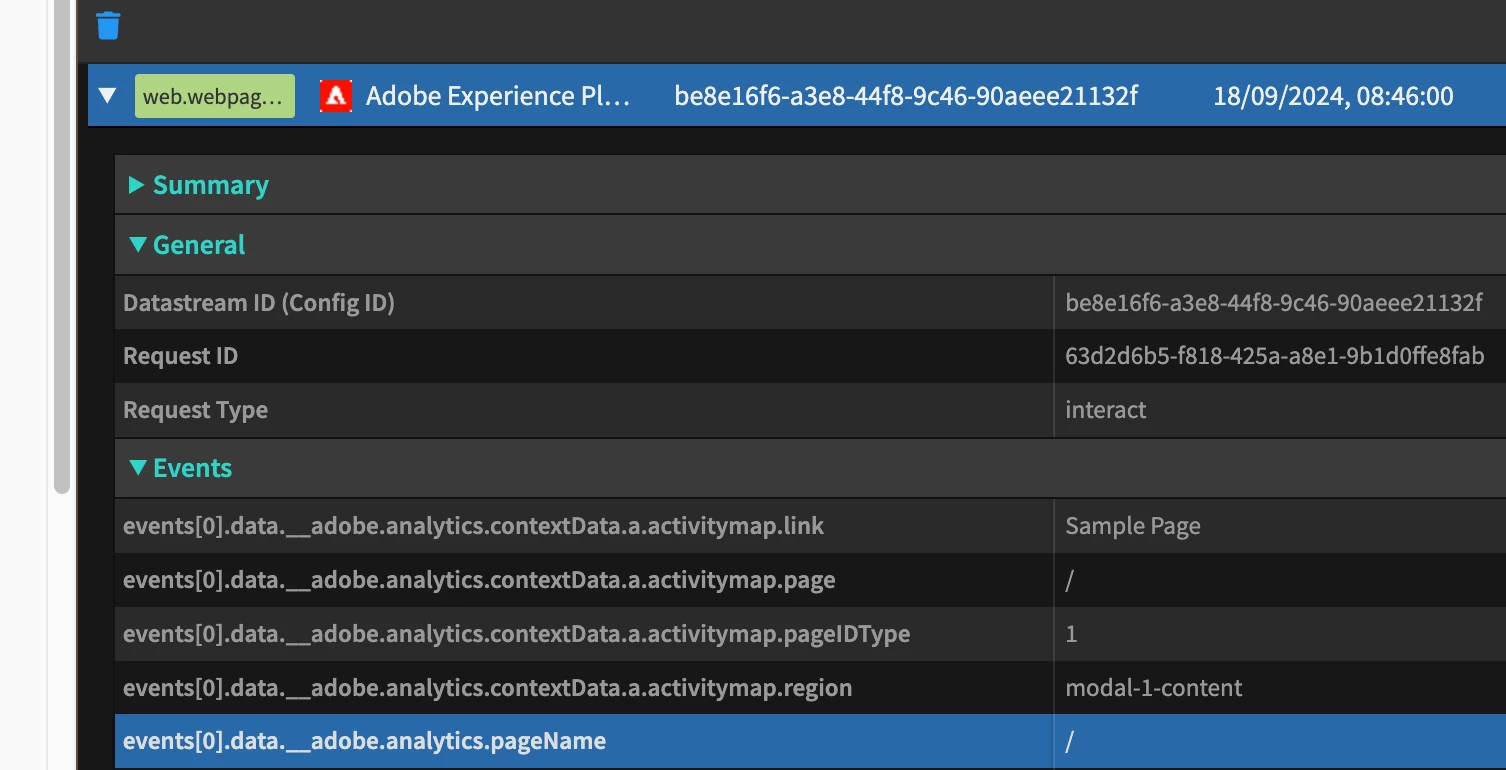Expand the Summary section
This screenshot has height=770, width=1506.
(137, 185)
